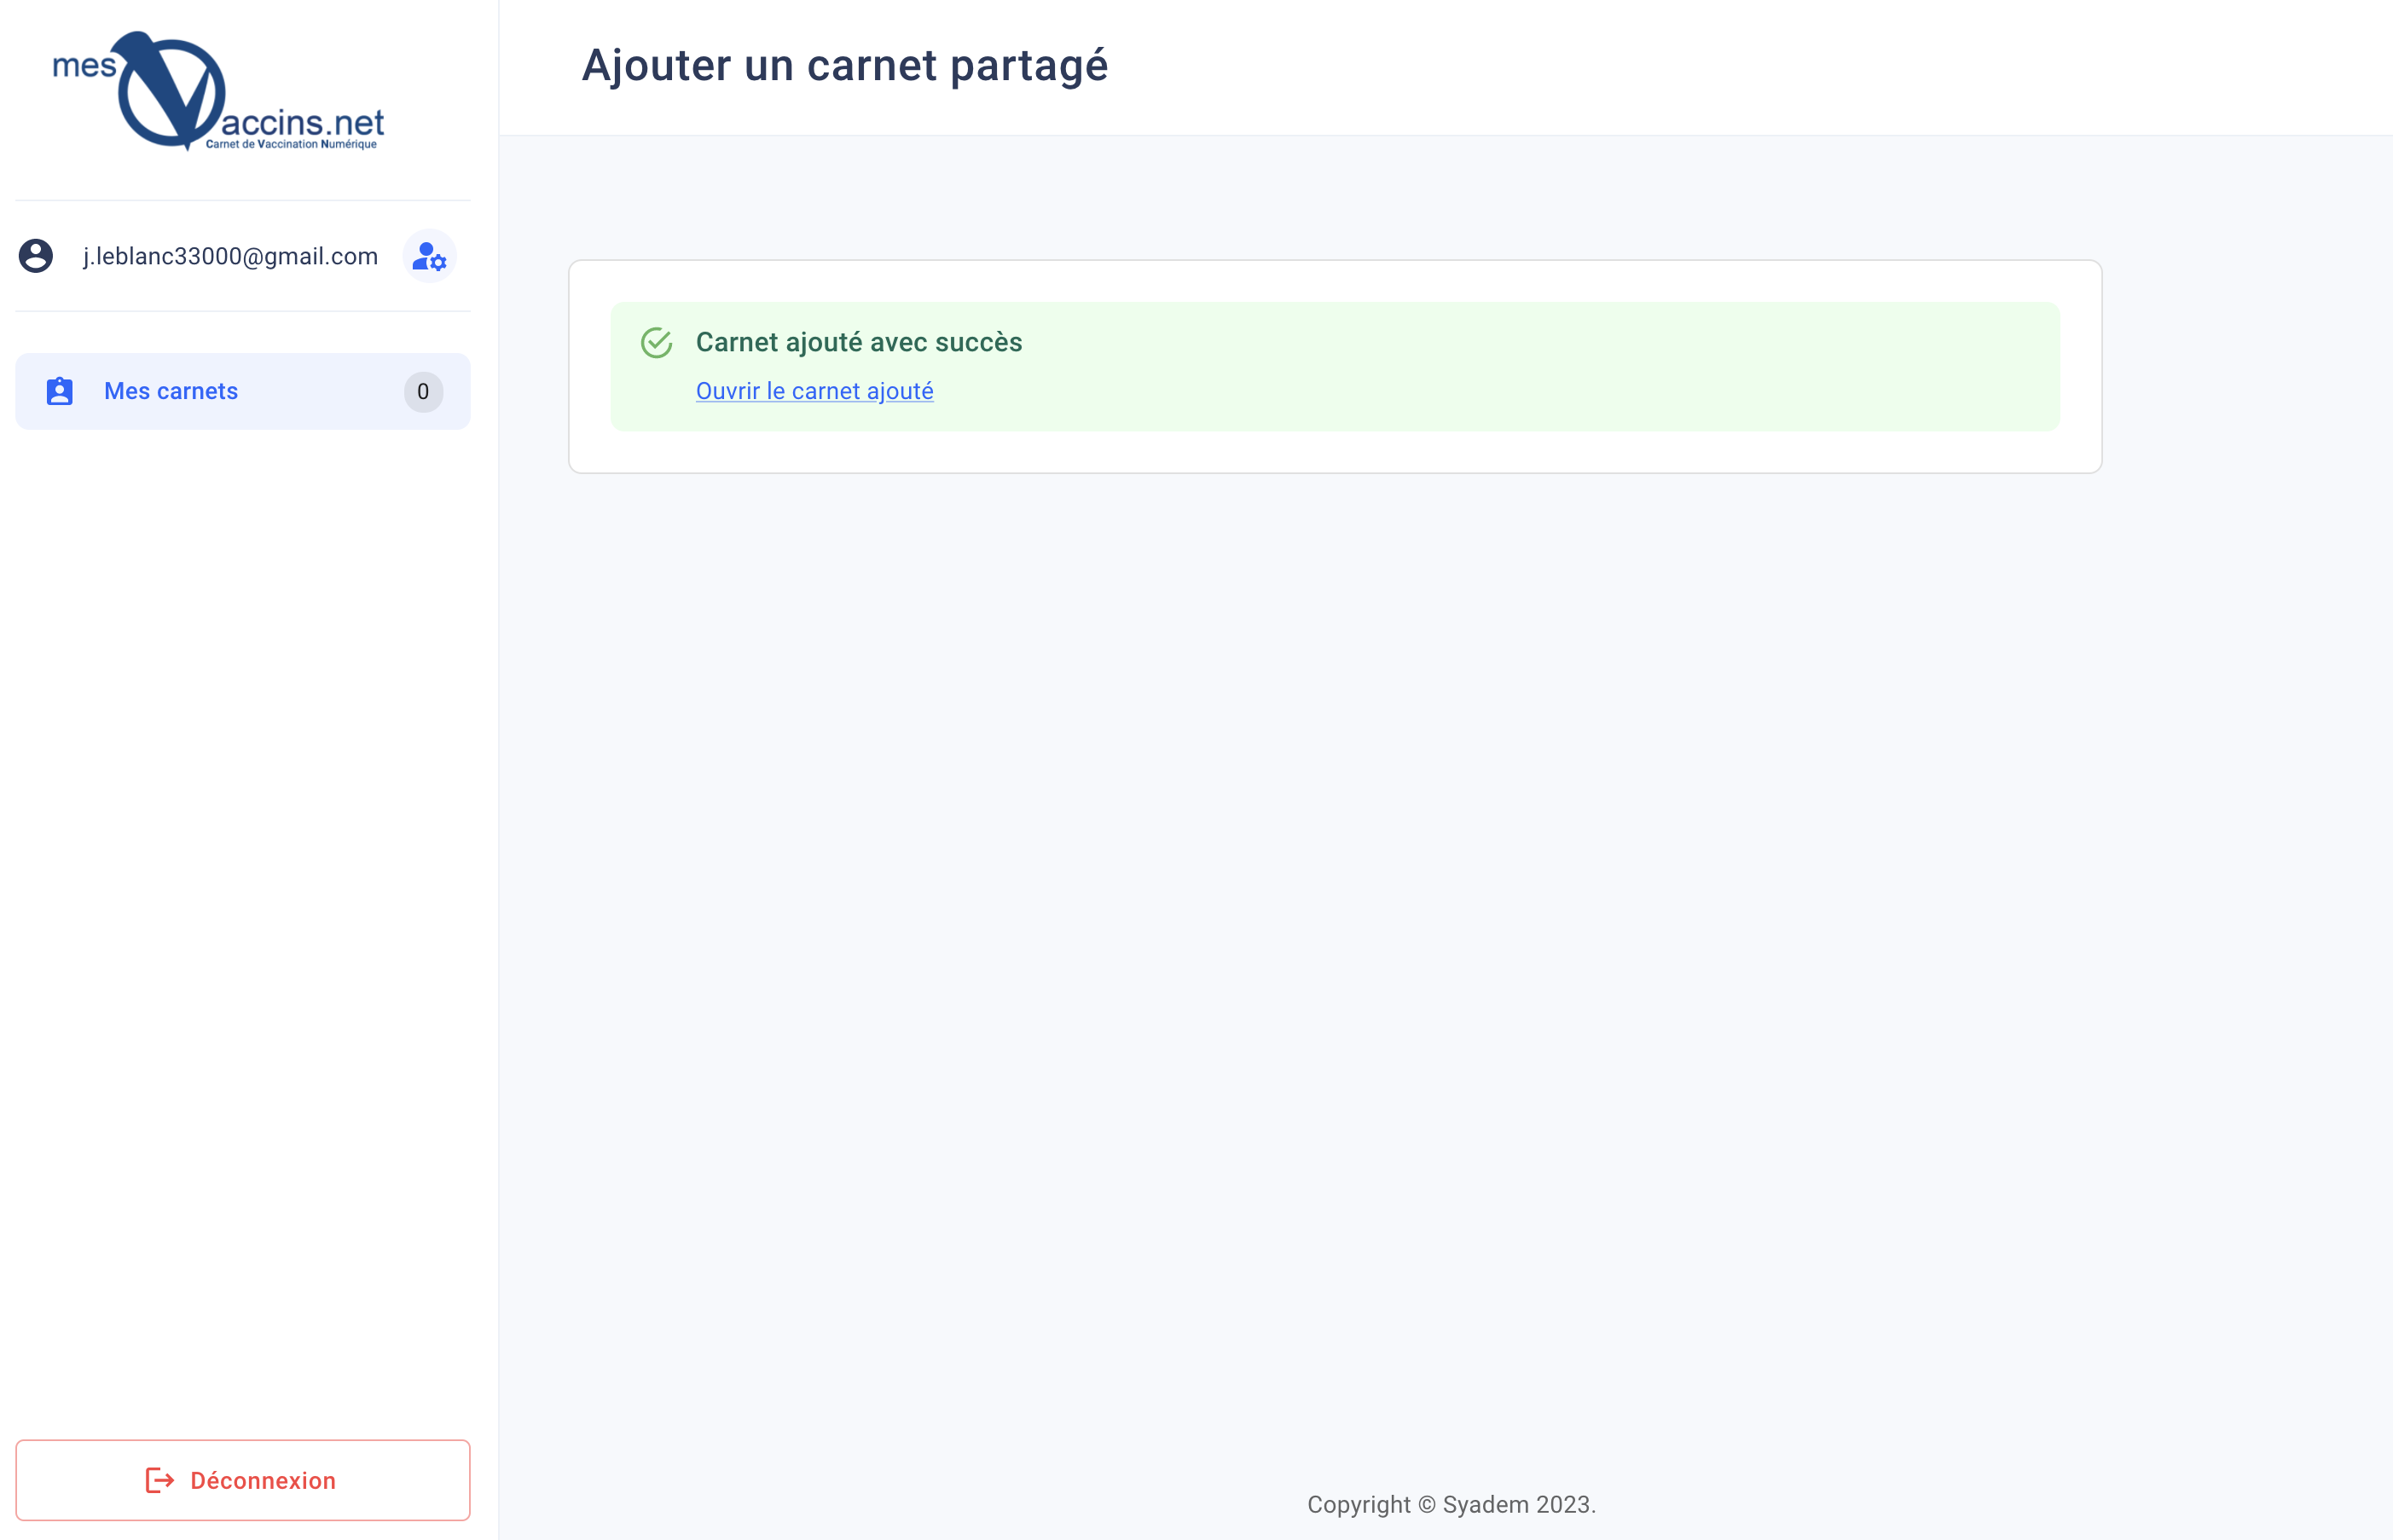Click the large V in the logo
The height and width of the screenshot is (1540, 2393).
coord(170,91)
